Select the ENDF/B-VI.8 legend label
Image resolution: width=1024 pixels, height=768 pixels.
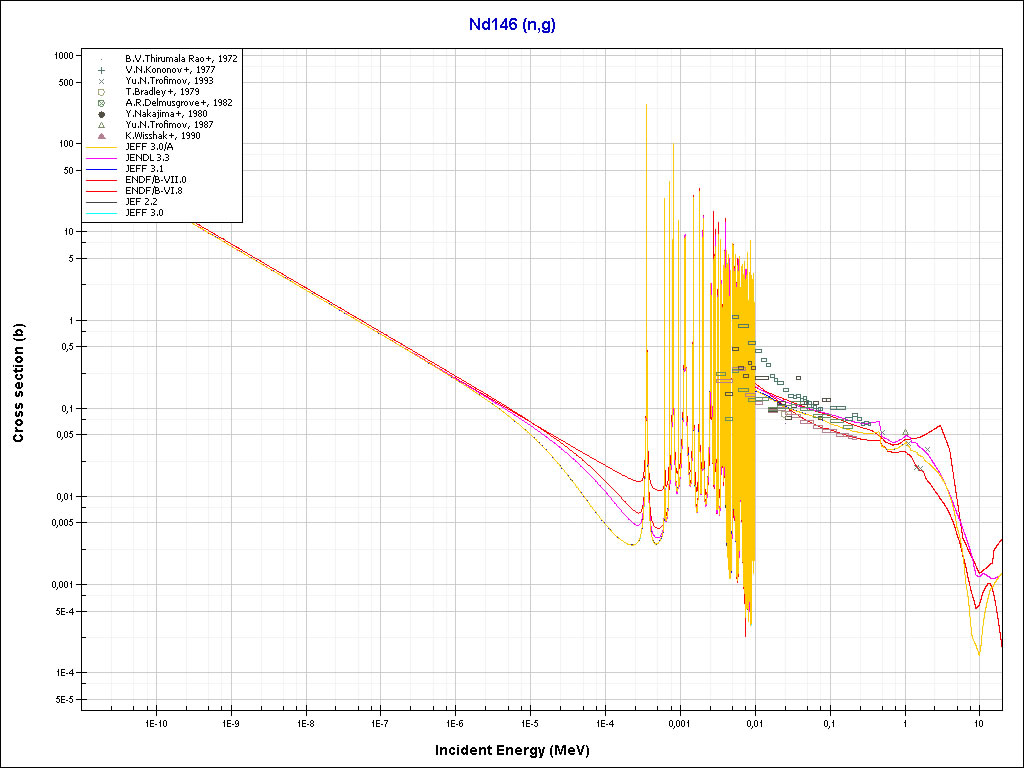coord(155,191)
